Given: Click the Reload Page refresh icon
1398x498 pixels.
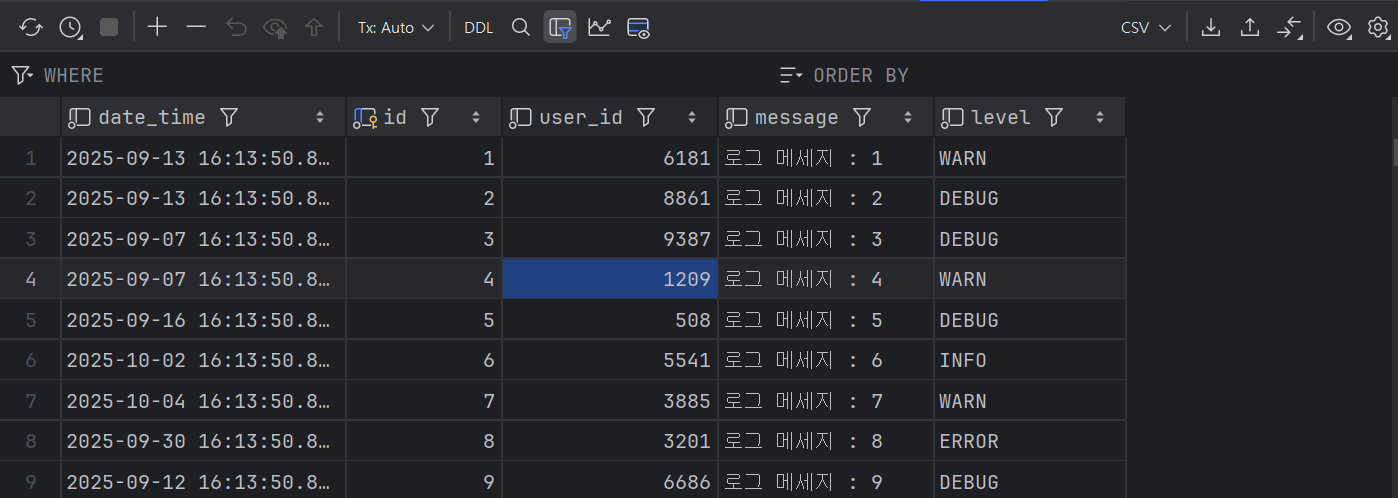Looking at the screenshot, I should pos(31,28).
